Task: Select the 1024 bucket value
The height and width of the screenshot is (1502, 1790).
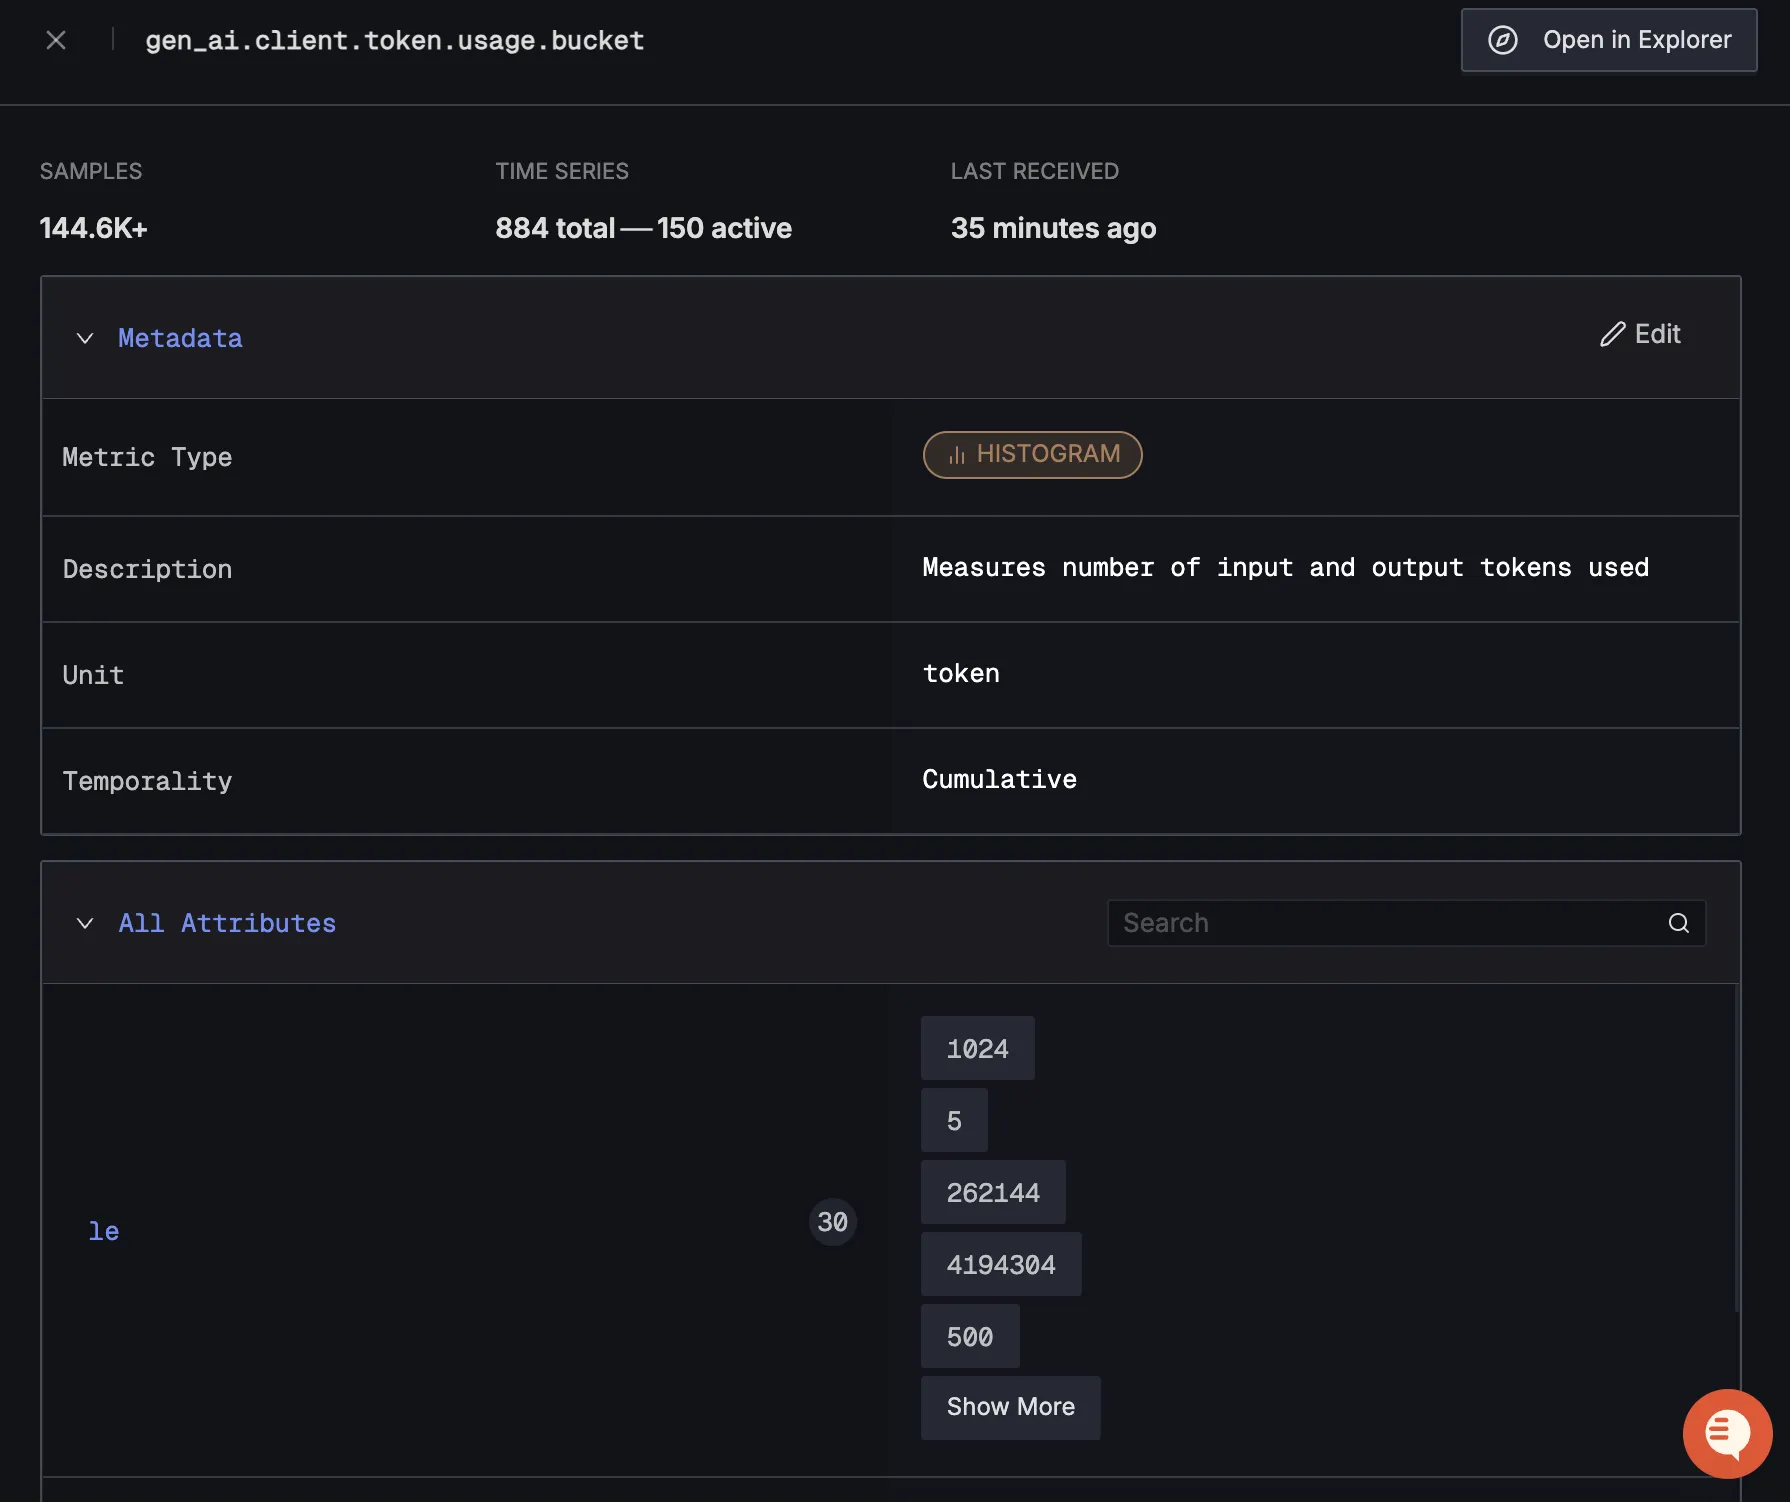Action: pyautogui.click(x=977, y=1048)
